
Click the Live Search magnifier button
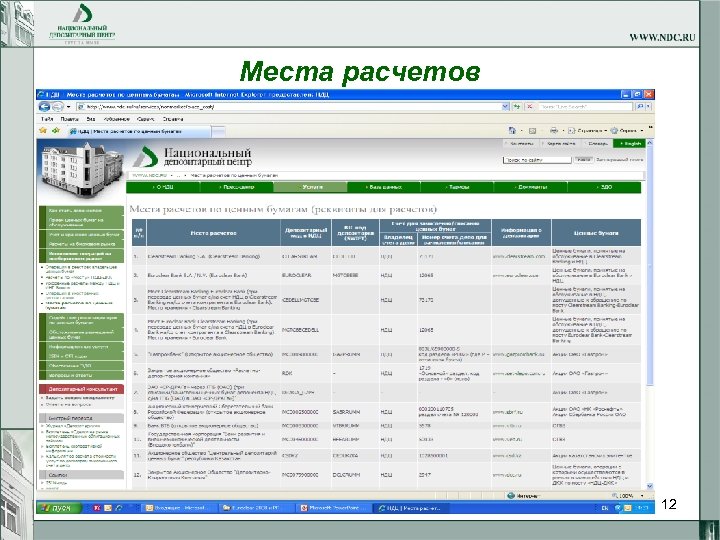click(x=640, y=107)
